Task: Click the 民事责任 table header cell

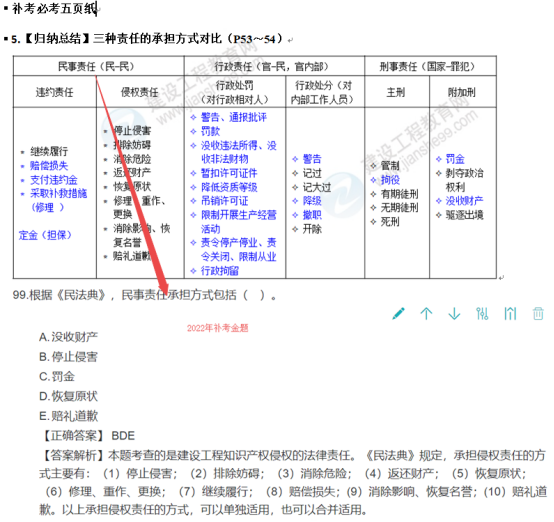Action: coord(98,66)
